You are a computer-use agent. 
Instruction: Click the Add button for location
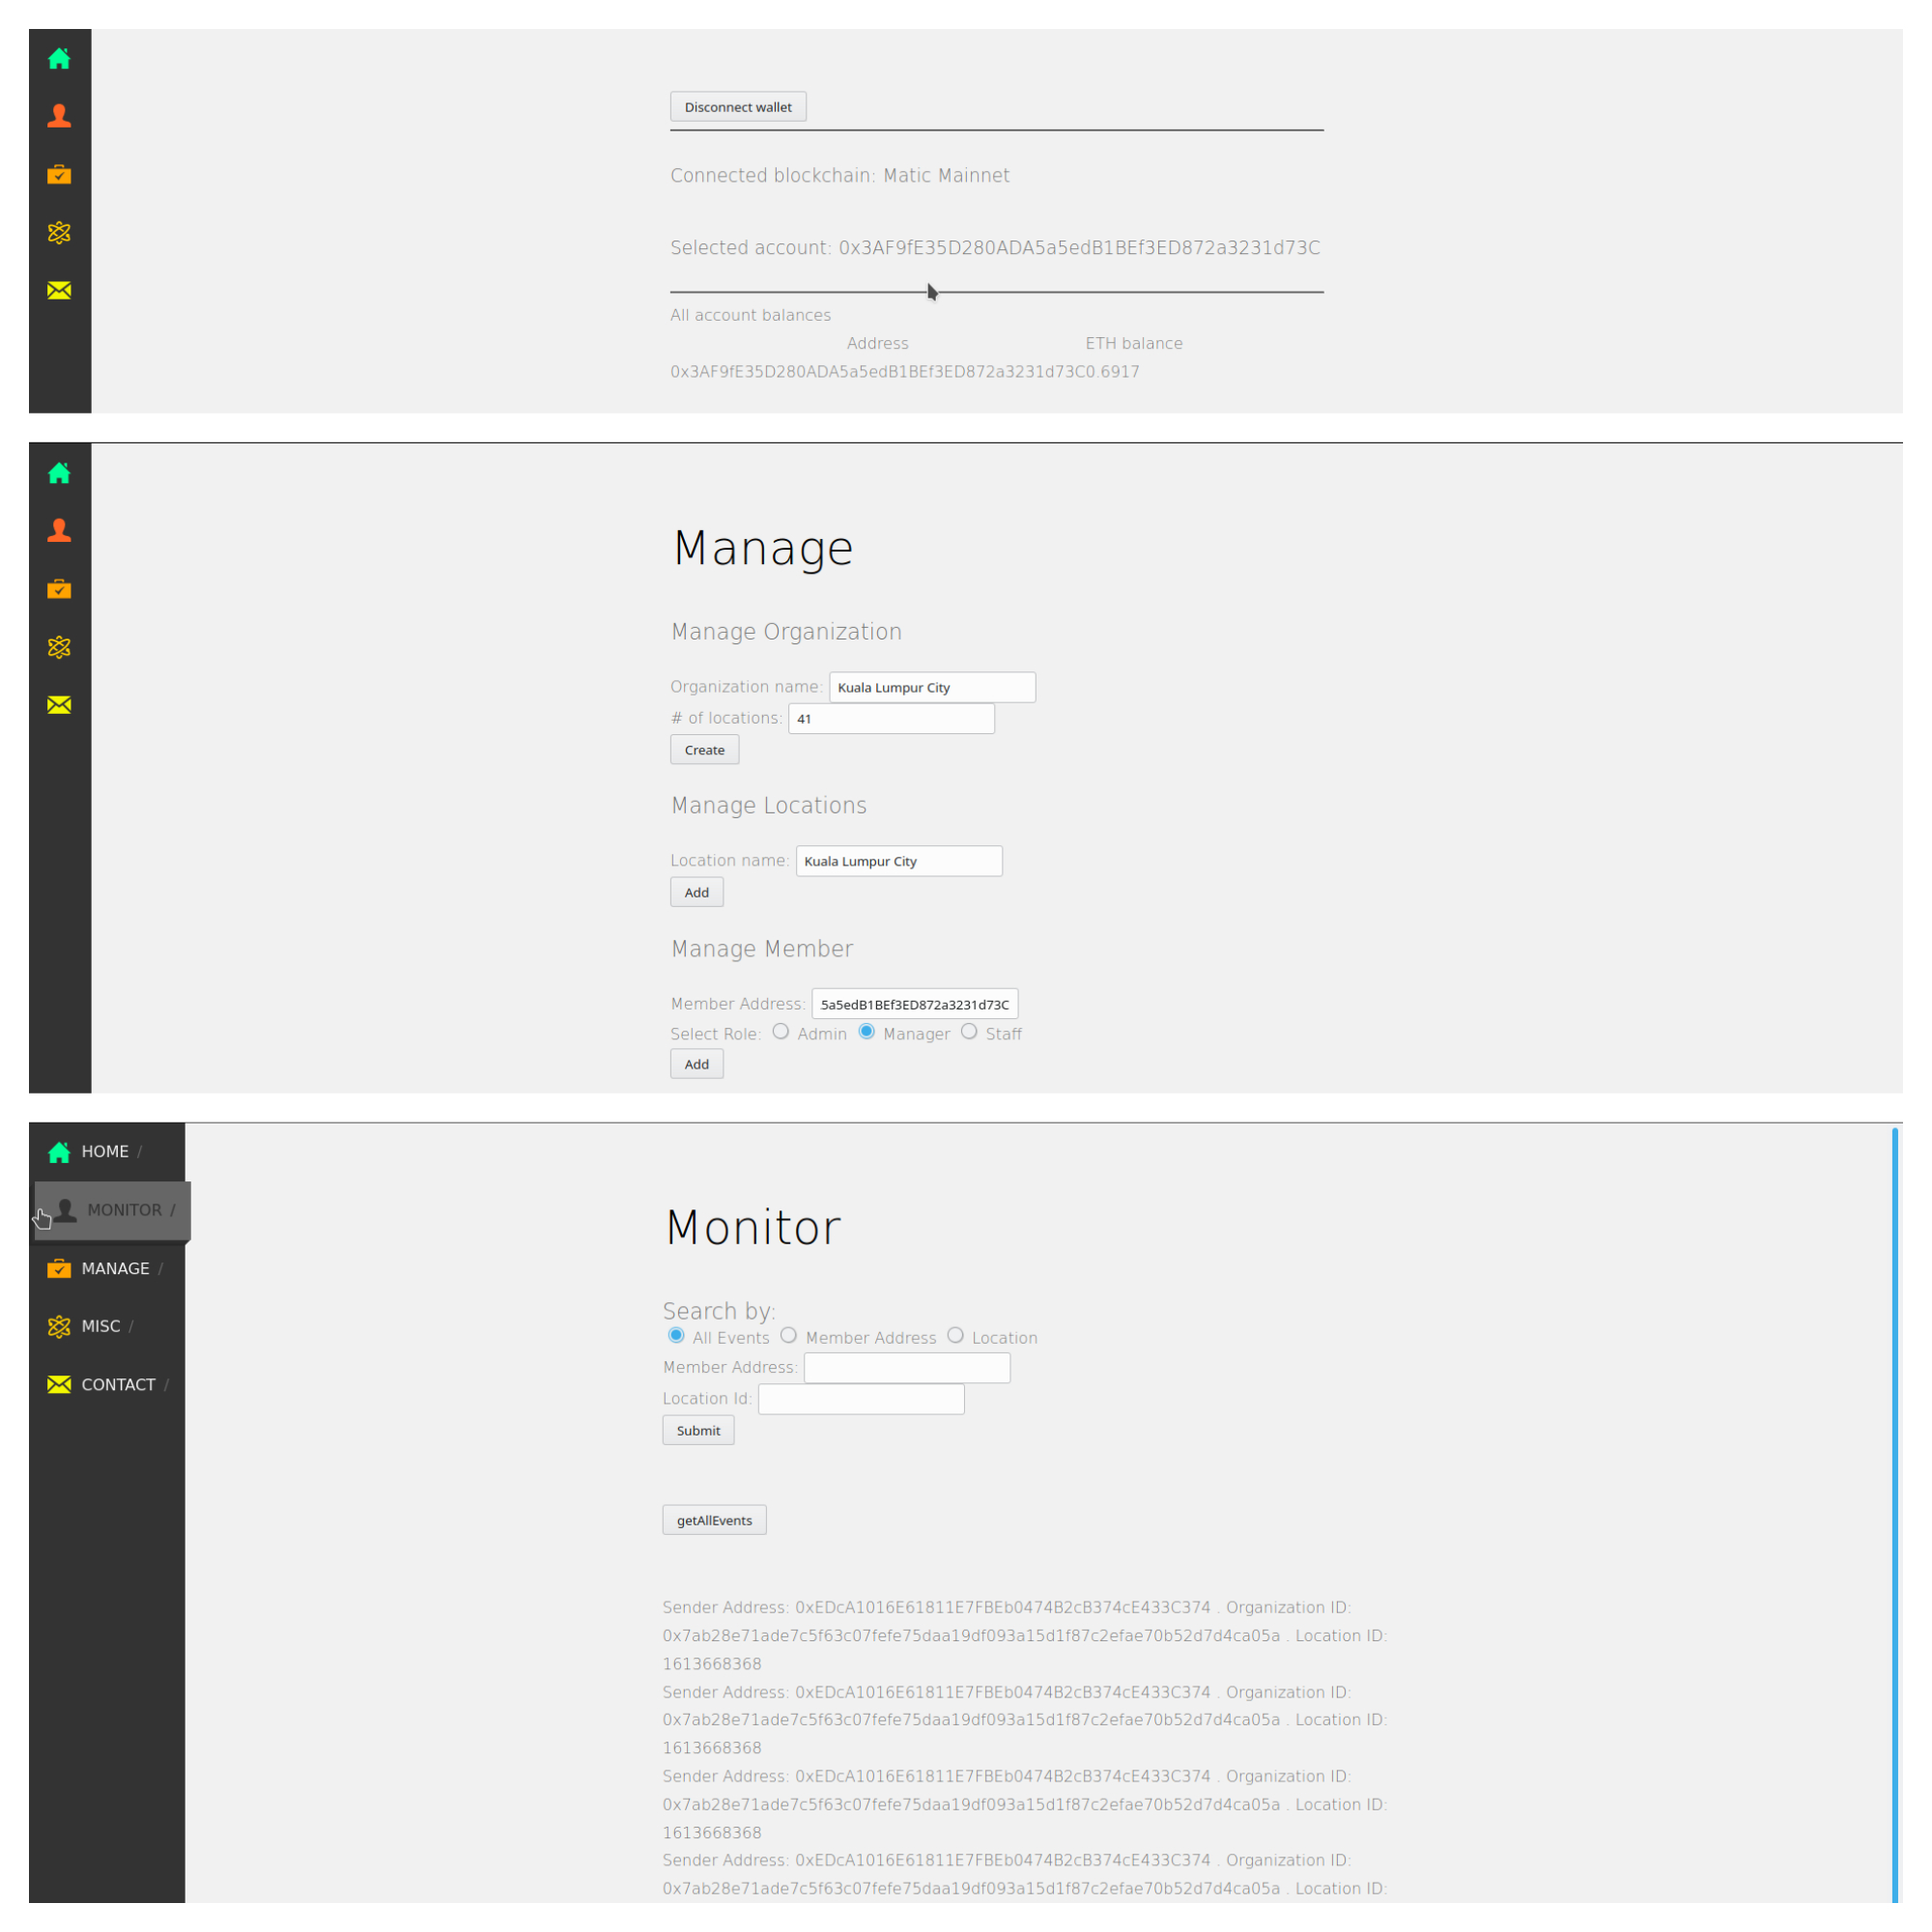tap(696, 892)
